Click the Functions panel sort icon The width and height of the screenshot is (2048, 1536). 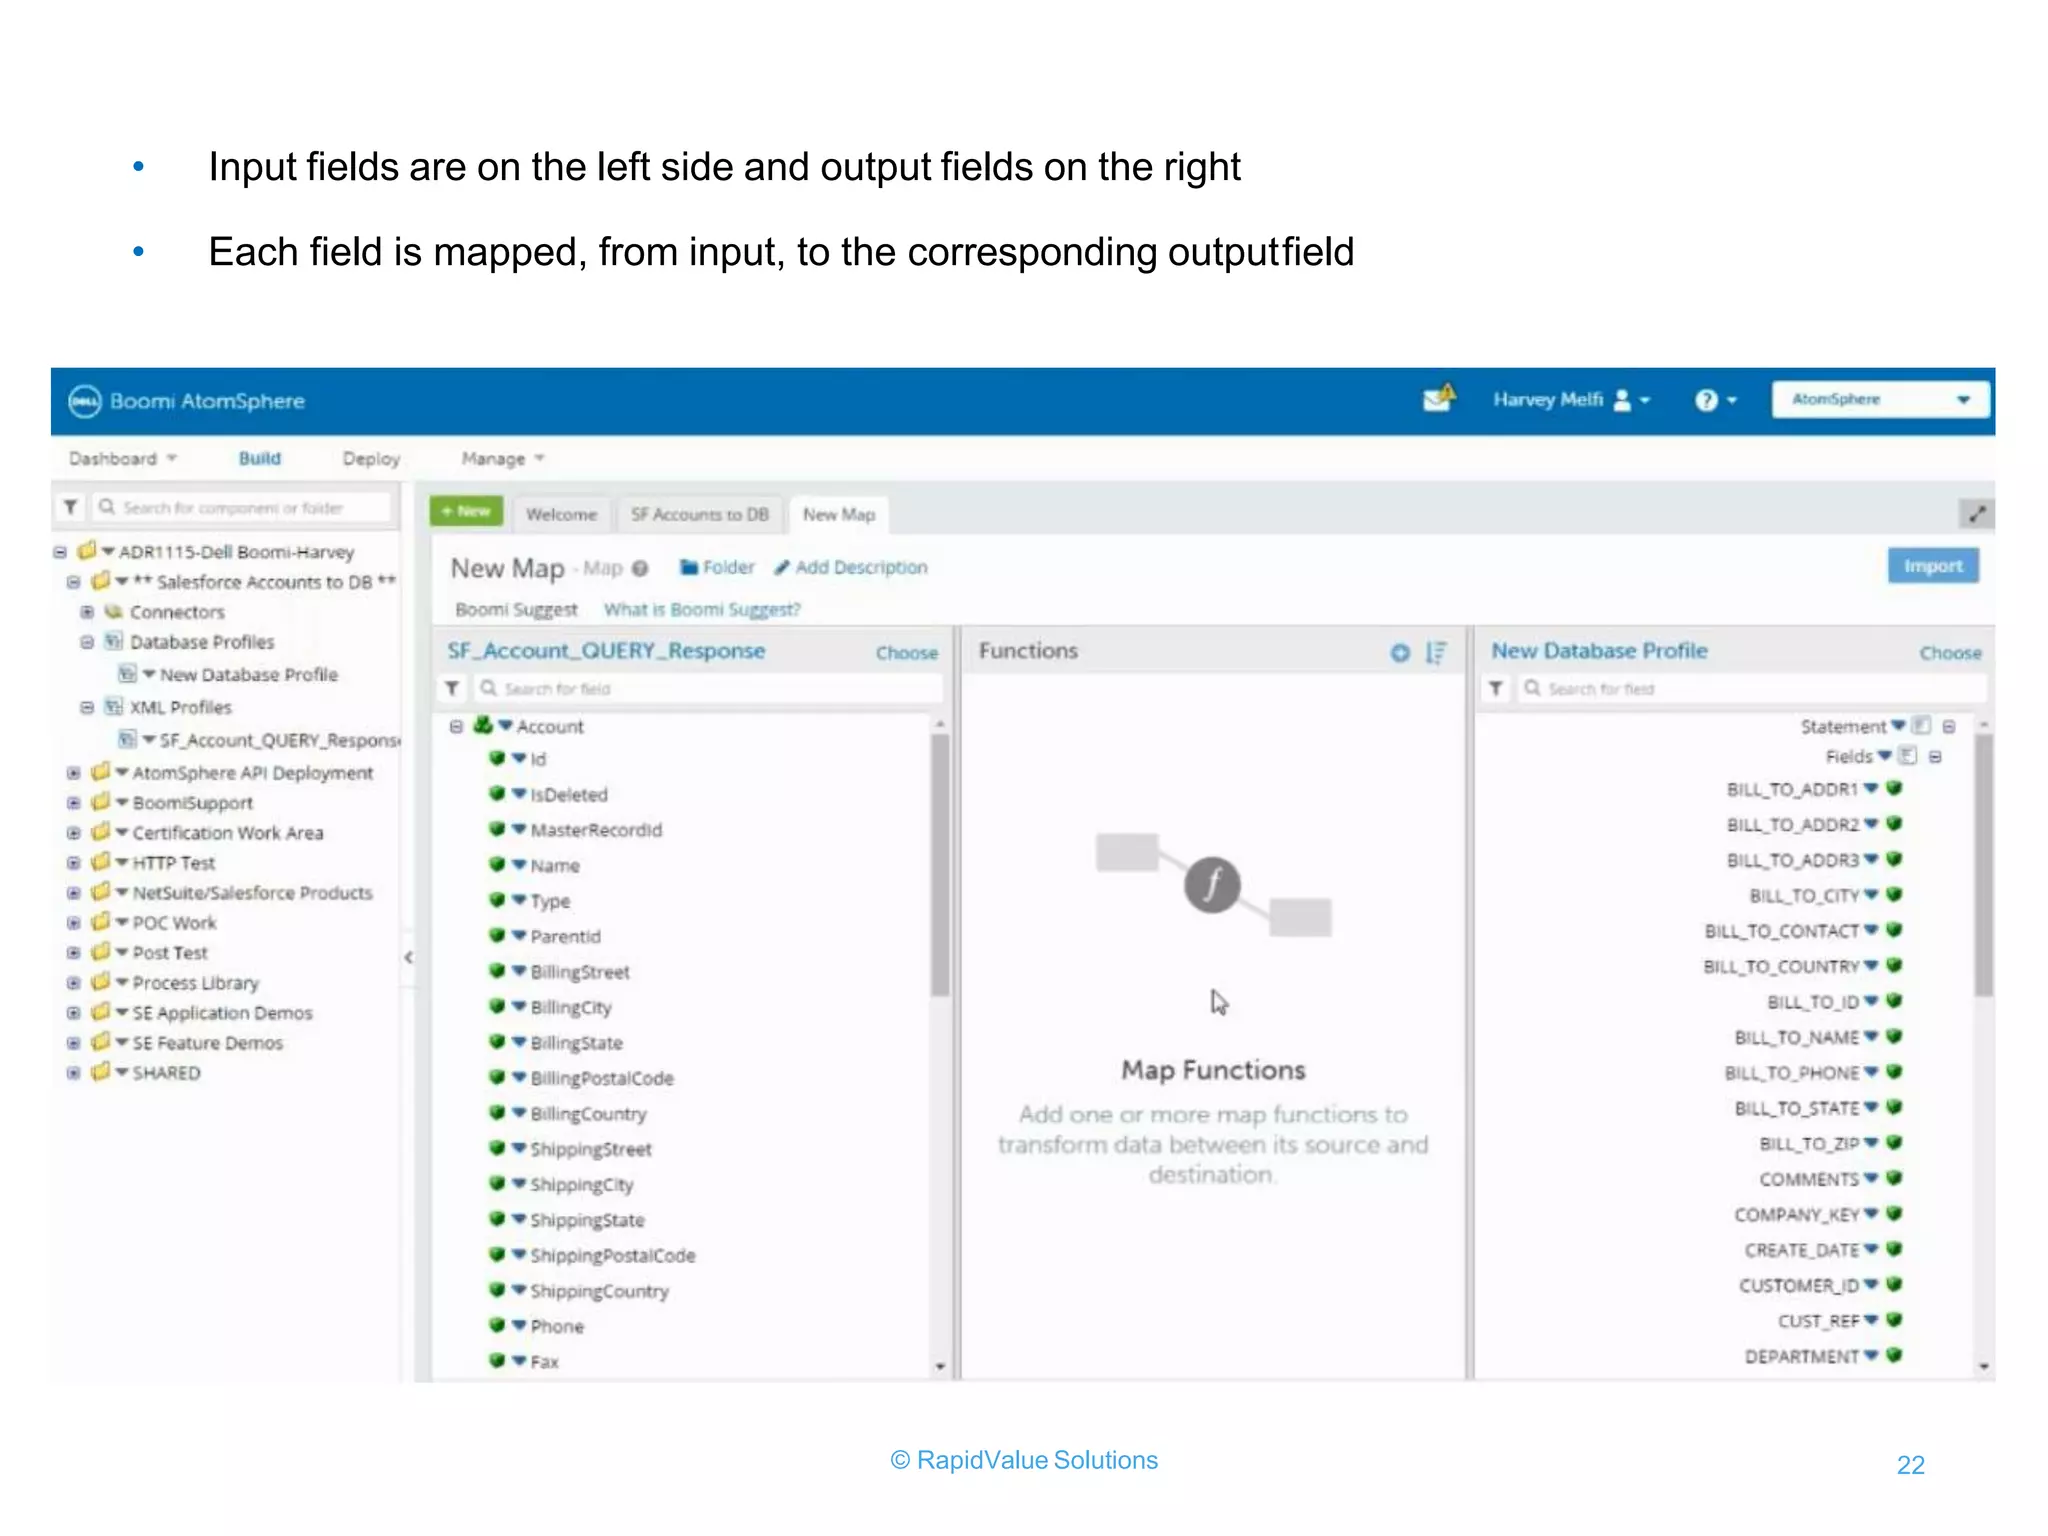point(1436,653)
